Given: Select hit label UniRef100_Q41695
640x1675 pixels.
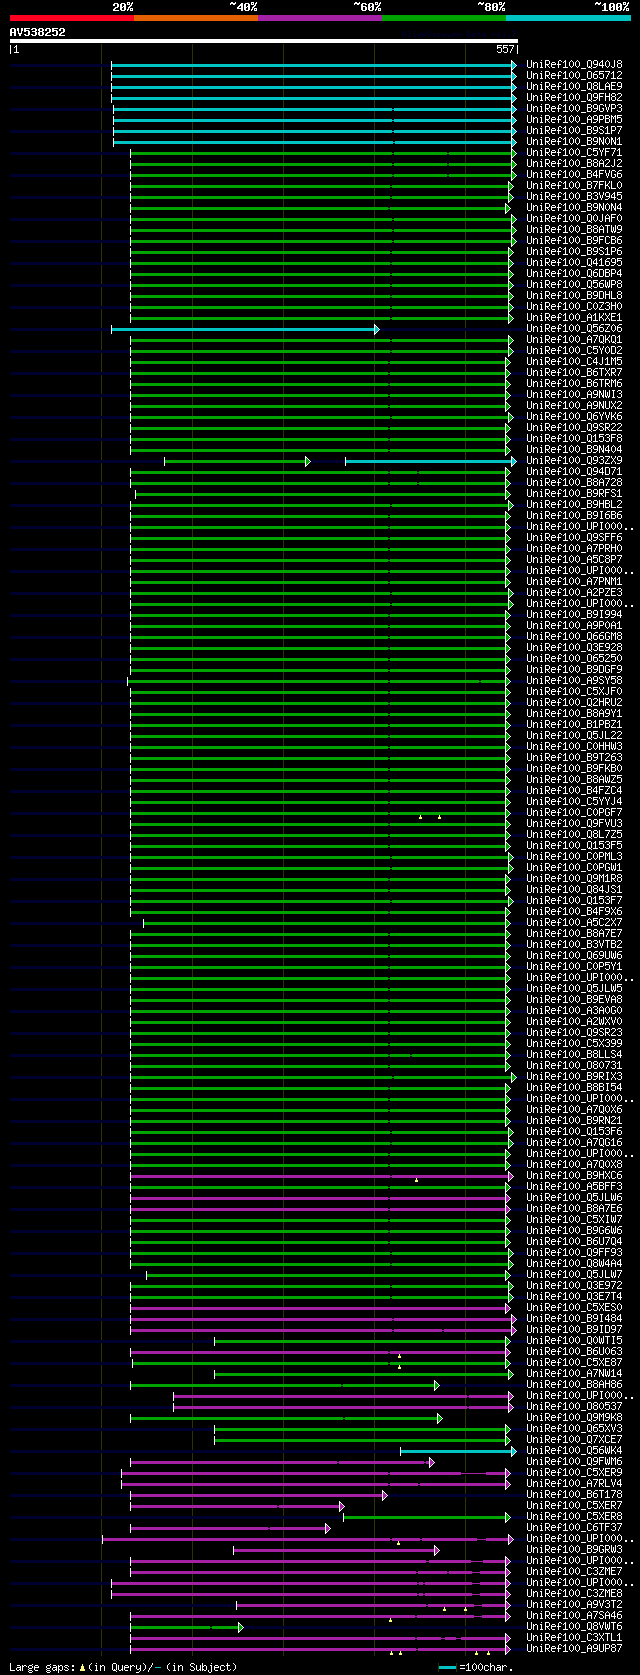Looking at the screenshot, I should 574,262.
